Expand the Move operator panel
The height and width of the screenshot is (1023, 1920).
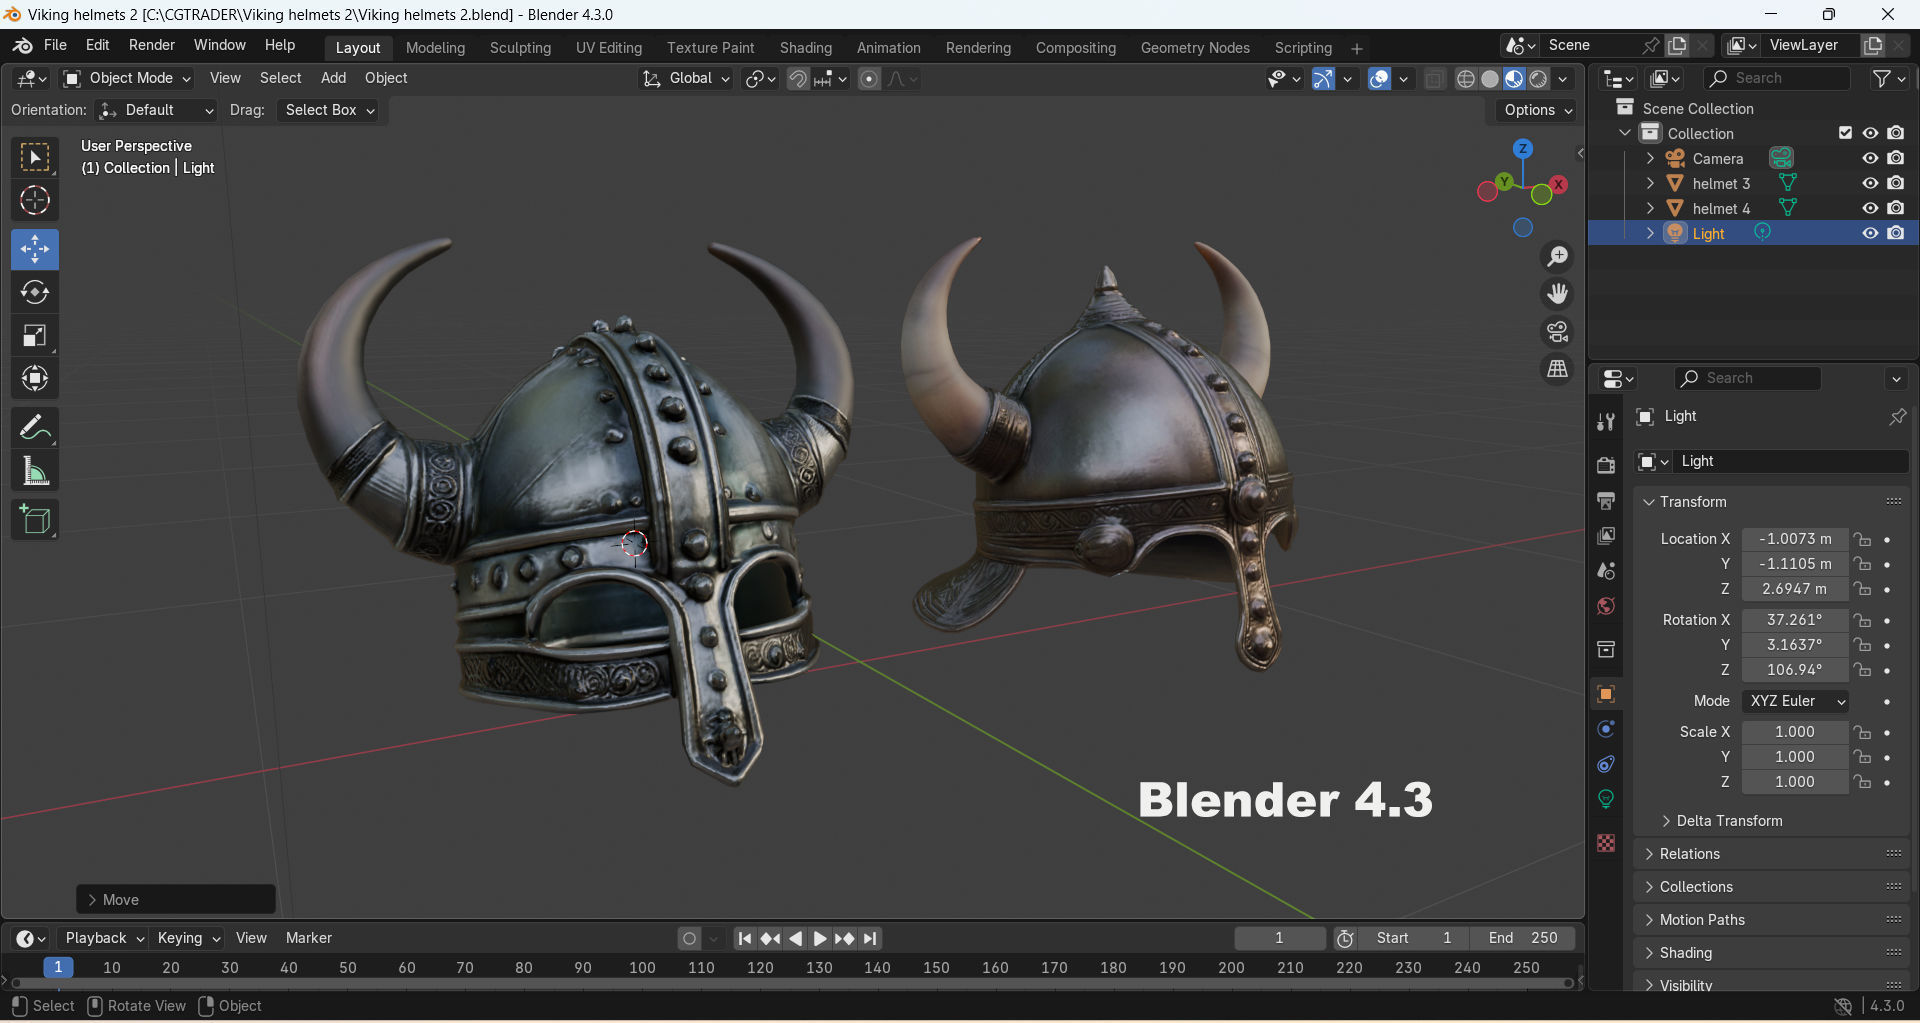click(x=176, y=900)
